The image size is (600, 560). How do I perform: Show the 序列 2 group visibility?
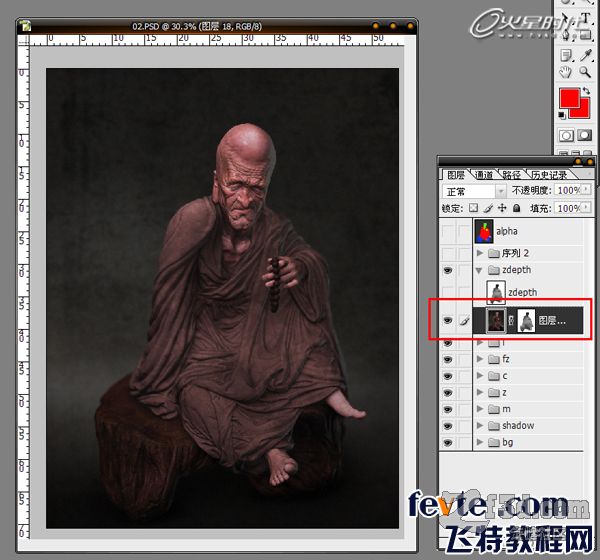[448, 253]
